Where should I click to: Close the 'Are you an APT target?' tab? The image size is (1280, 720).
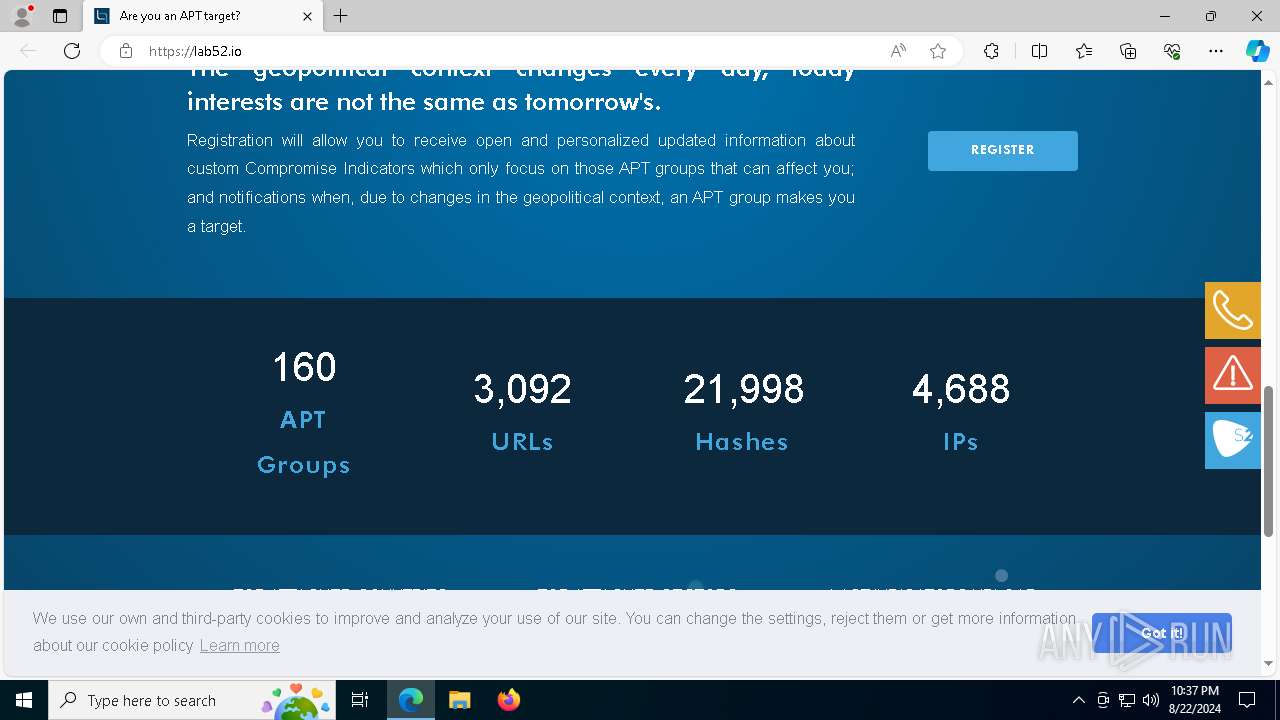307,16
